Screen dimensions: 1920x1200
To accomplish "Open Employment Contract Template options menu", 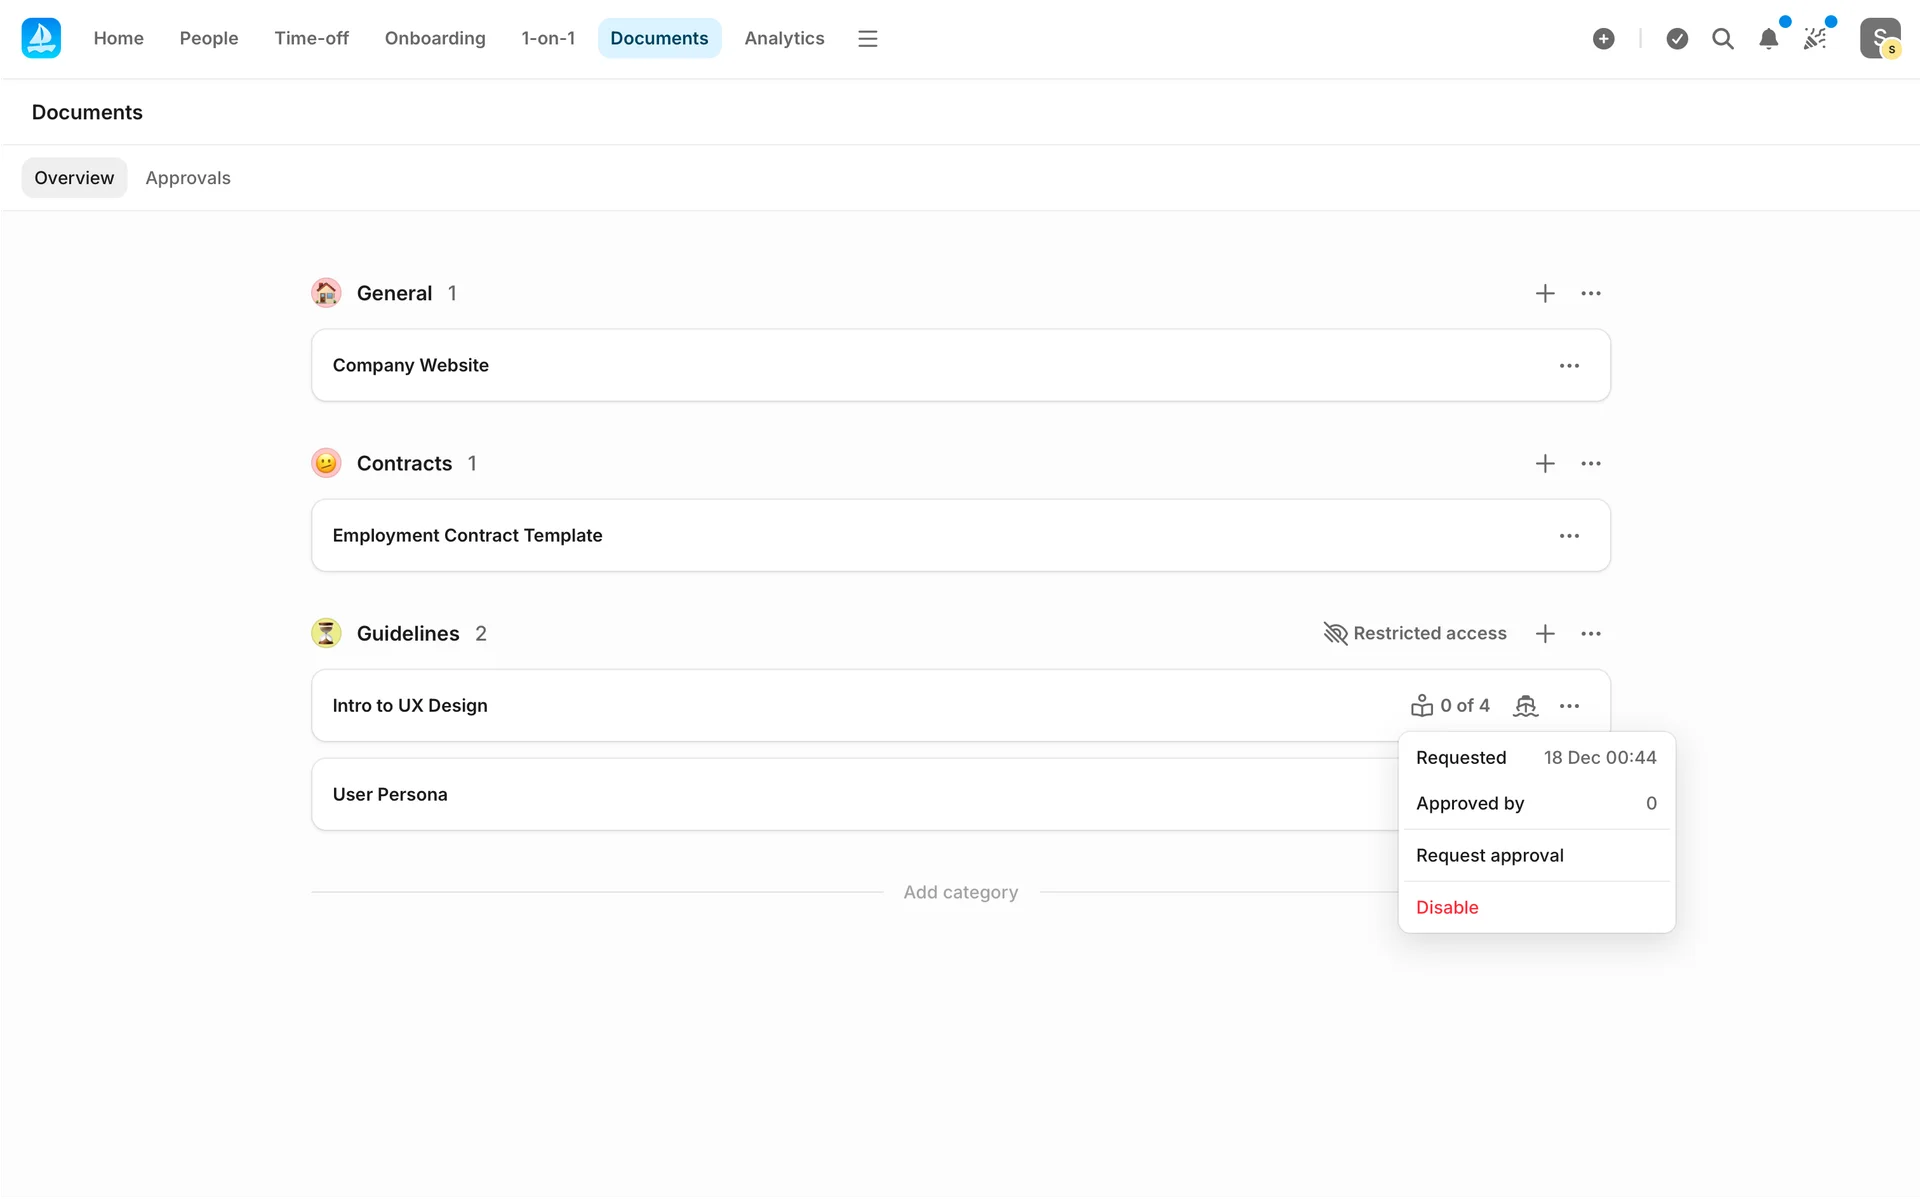I will (1569, 535).
